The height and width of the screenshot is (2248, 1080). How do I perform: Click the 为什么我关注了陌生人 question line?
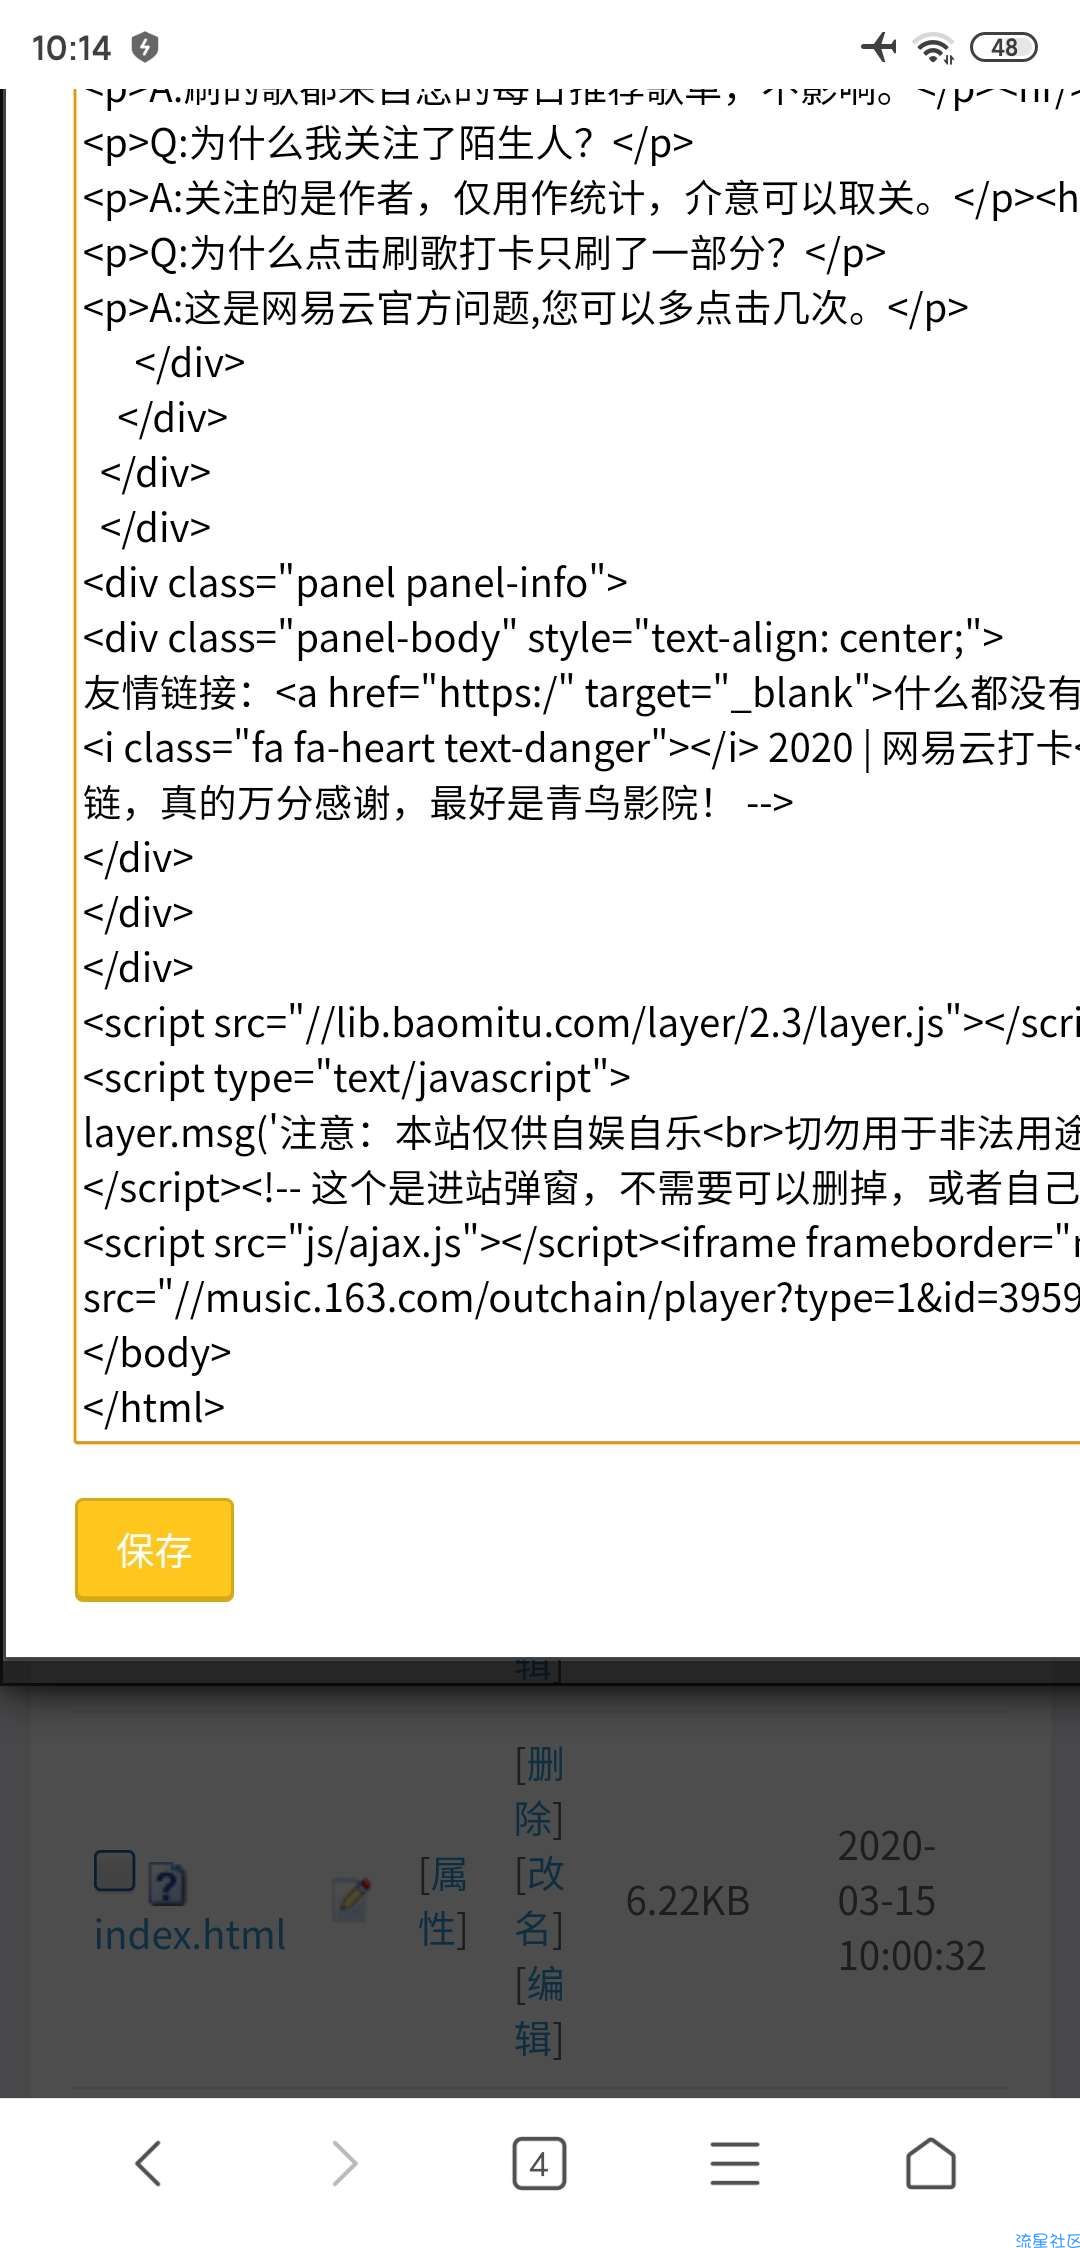[x=388, y=143]
